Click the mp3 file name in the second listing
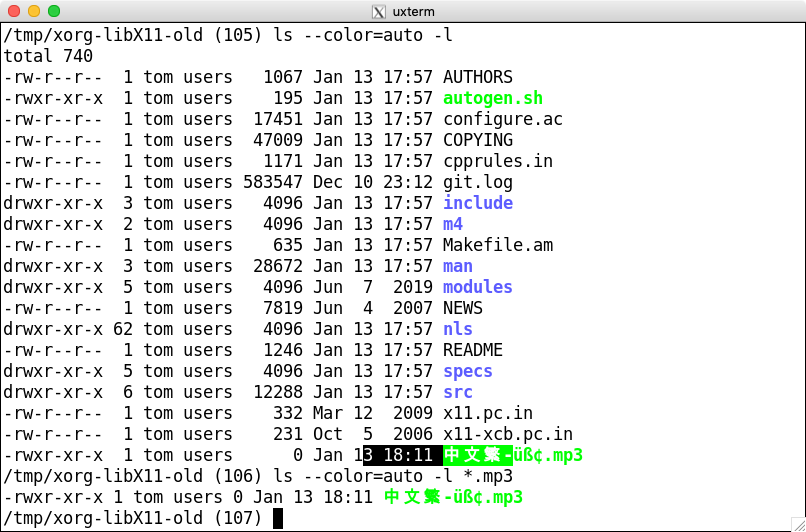This screenshot has height=532, width=806. tap(453, 498)
